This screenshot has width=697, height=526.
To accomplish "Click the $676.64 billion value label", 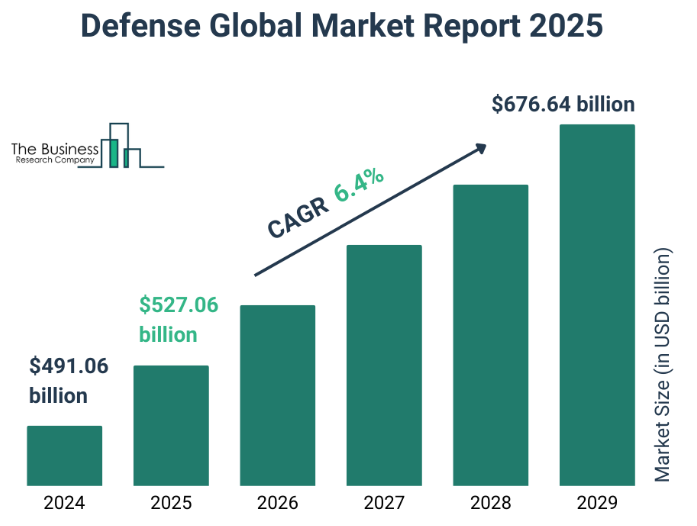I will (564, 104).
